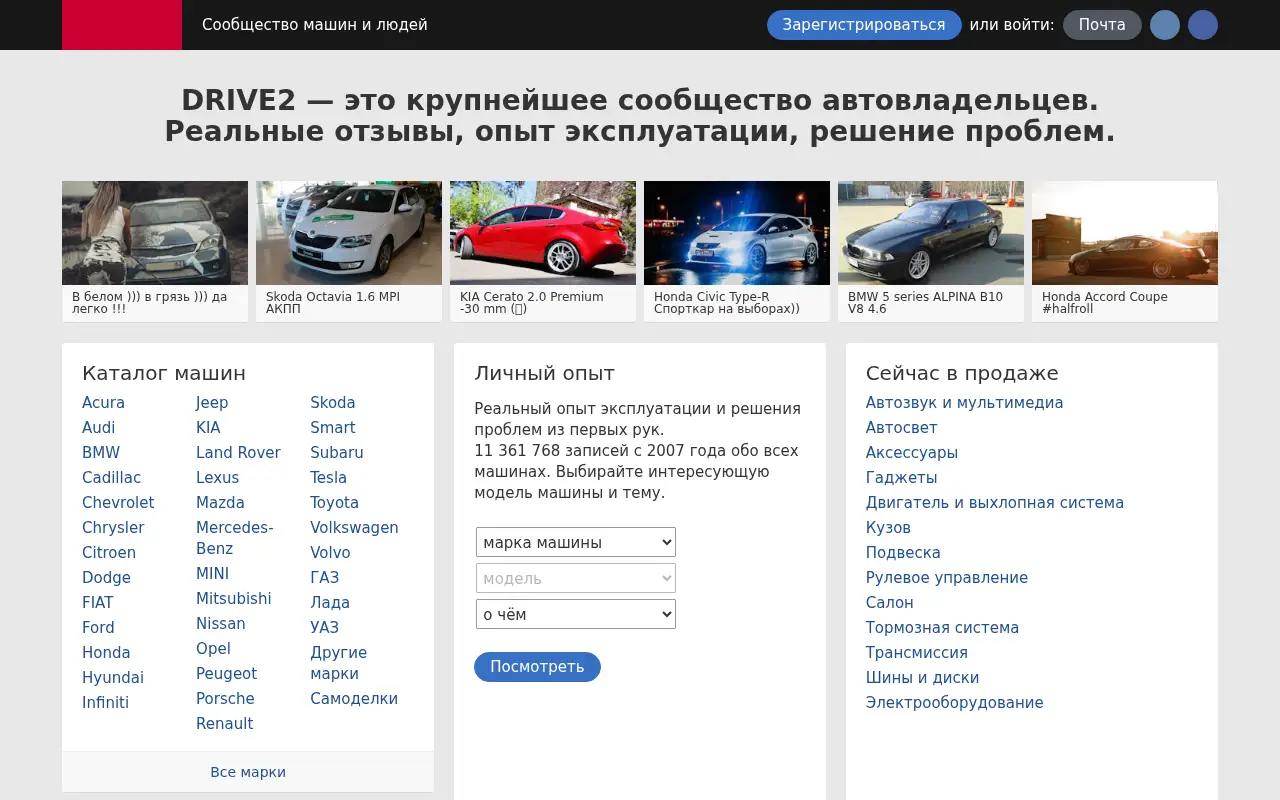
Task: Choose Opel from the catalog
Action: point(213,649)
